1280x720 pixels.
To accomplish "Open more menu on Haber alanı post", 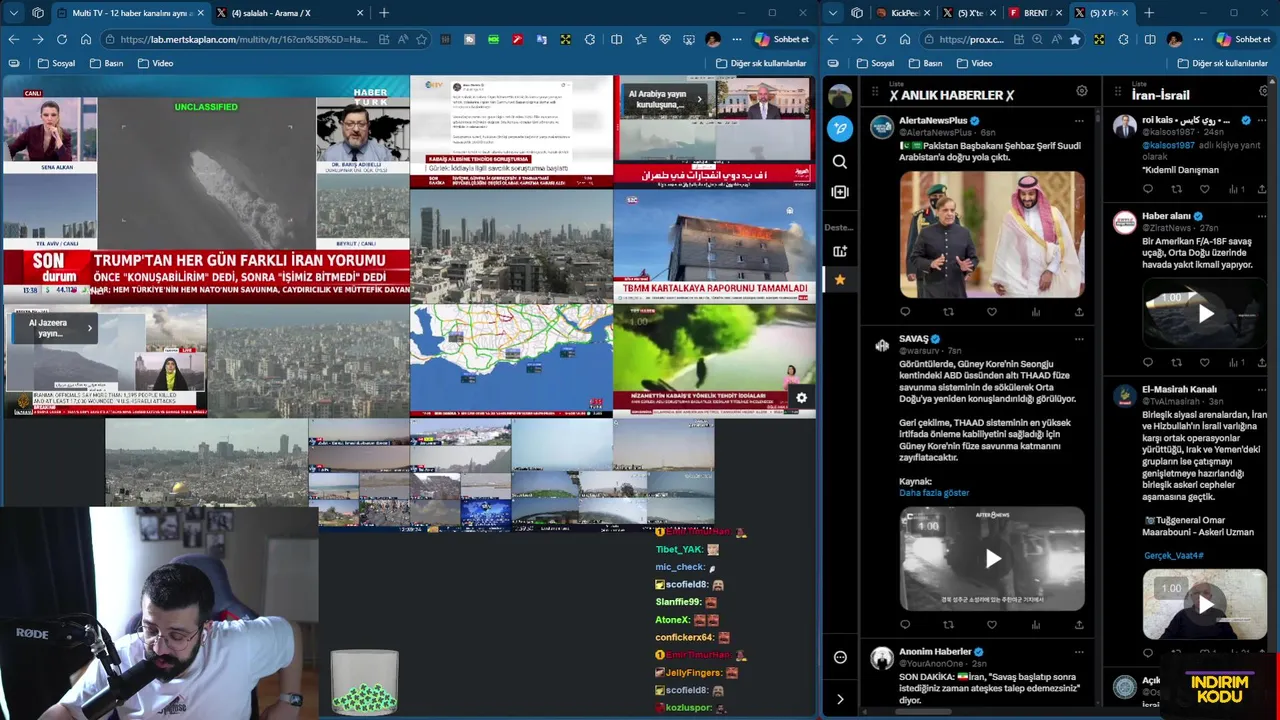I will click(1262, 216).
